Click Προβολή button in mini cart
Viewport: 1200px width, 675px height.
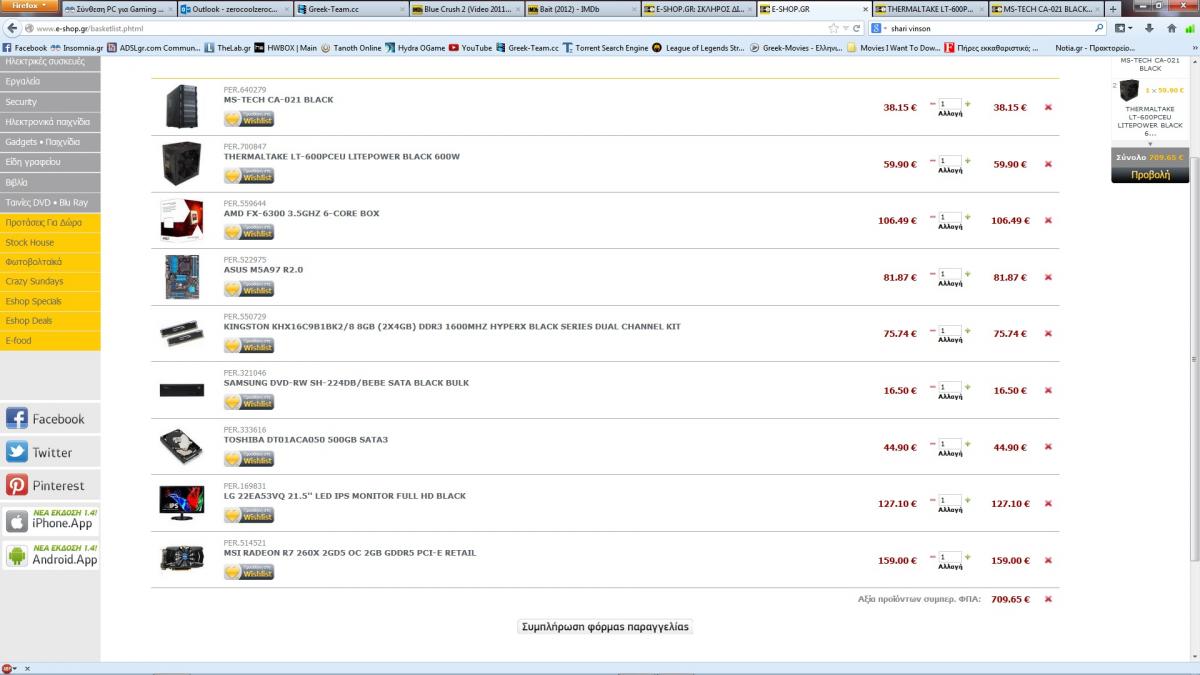click(x=1150, y=174)
